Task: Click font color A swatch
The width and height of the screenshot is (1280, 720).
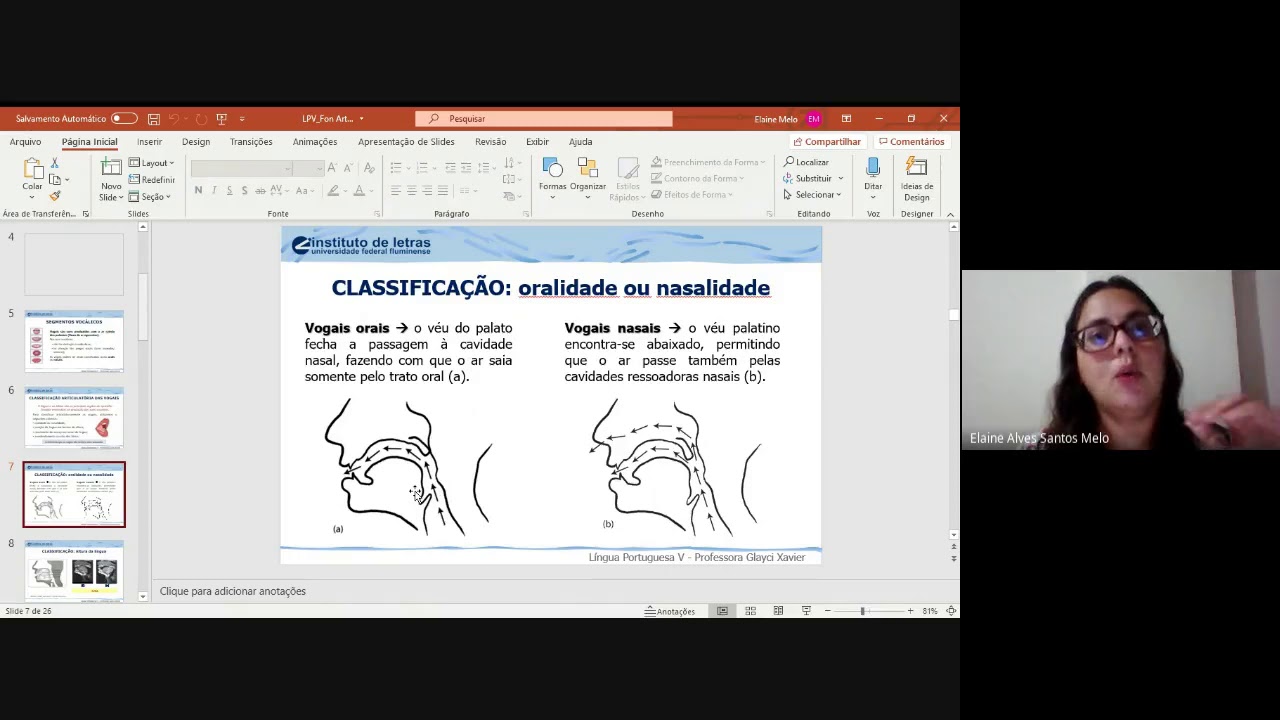Action: click(x=359, y=190)
